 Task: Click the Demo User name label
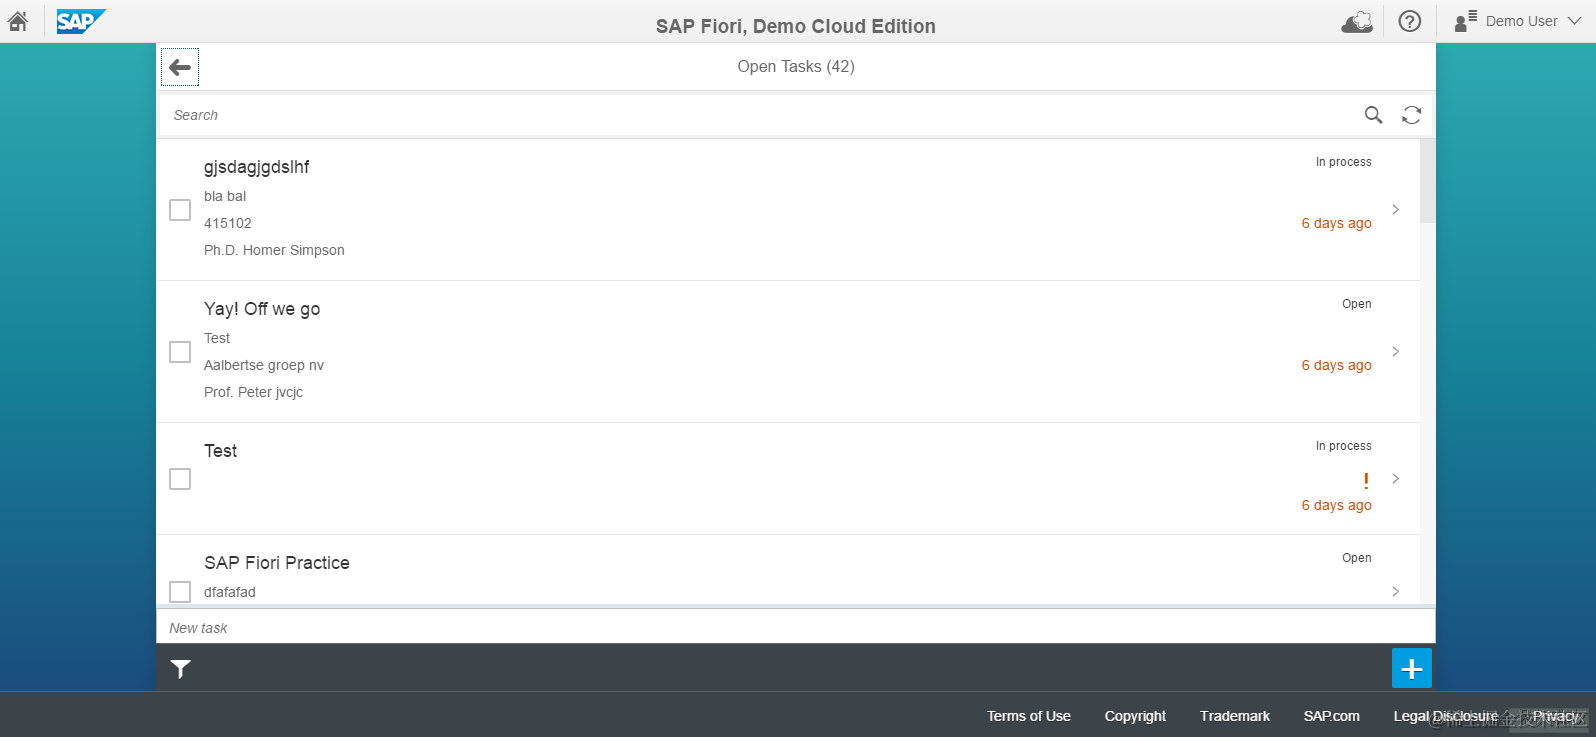(x=1522, y=21)
